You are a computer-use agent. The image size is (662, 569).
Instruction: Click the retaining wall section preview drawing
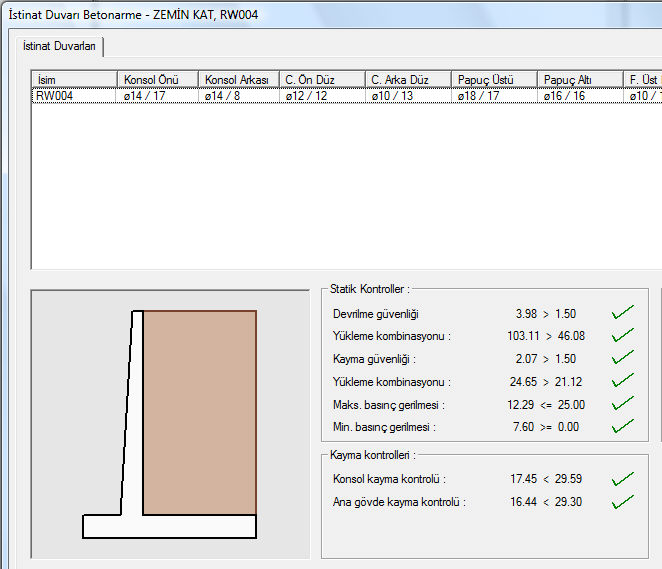(x=170, y=424)
